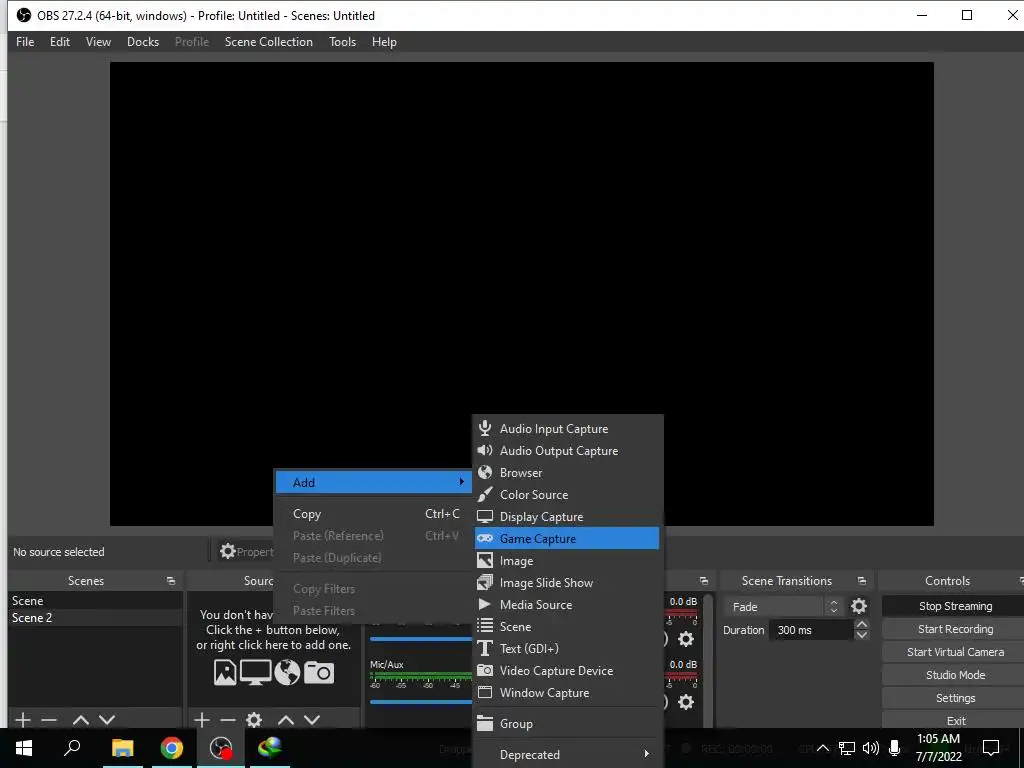Move scene up with arrow icon

(x=80, y=720)
